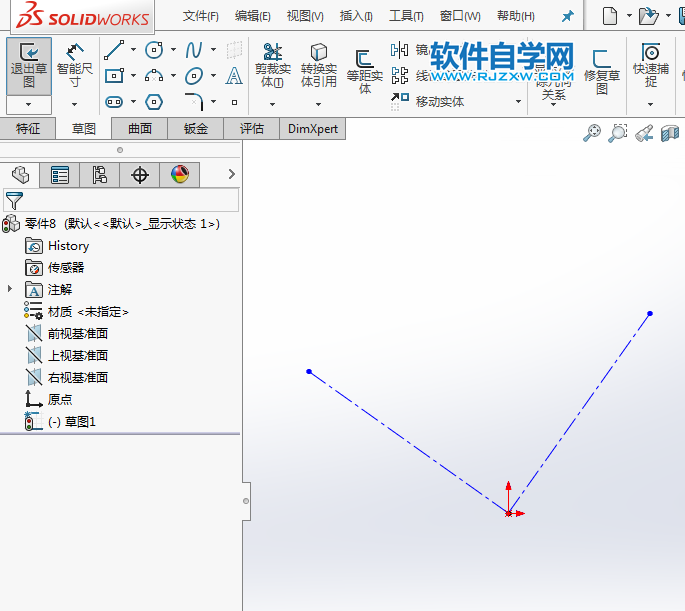Click the Mirror Entities icon
Screen dimensions: 685x611
click(x=399, y=50)
